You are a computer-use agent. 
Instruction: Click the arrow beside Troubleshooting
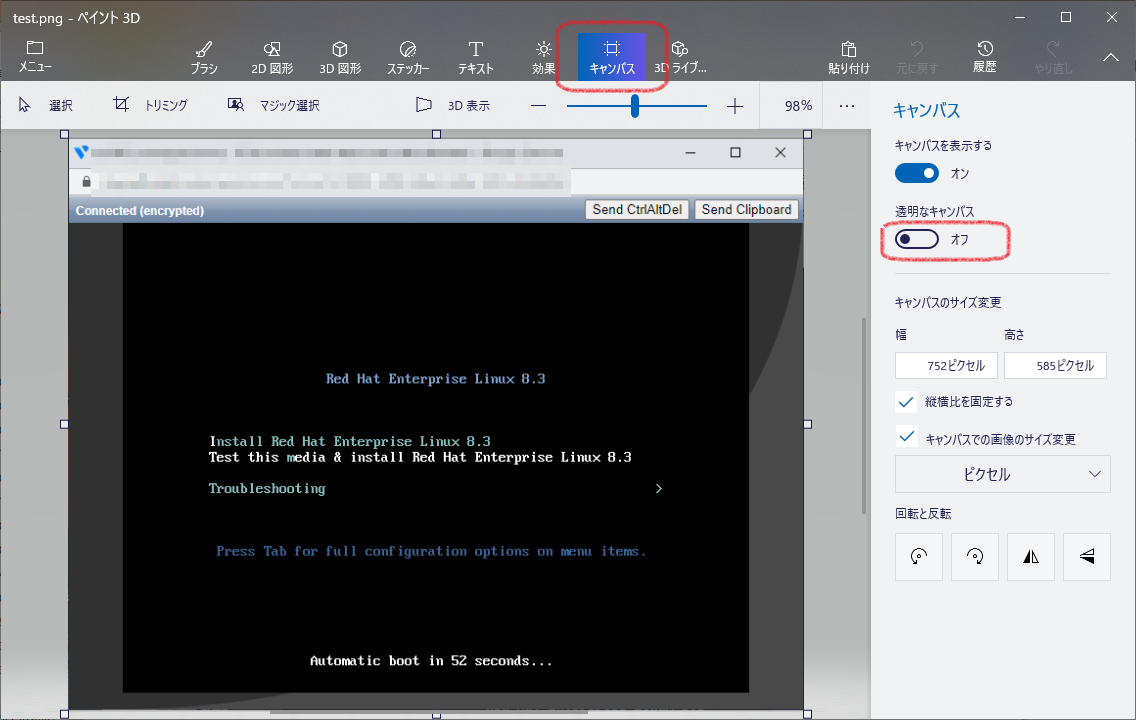[x=659, y=488]
